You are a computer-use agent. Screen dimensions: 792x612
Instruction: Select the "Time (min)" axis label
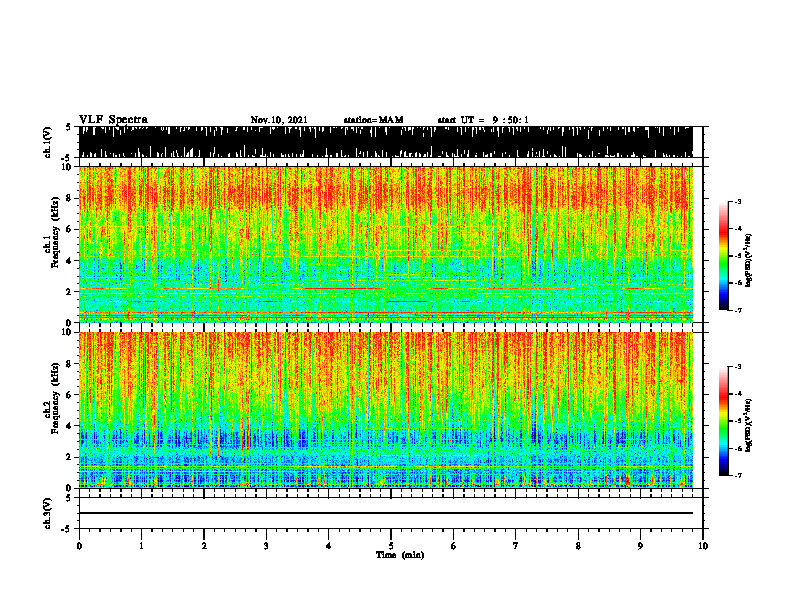[400, 555]
